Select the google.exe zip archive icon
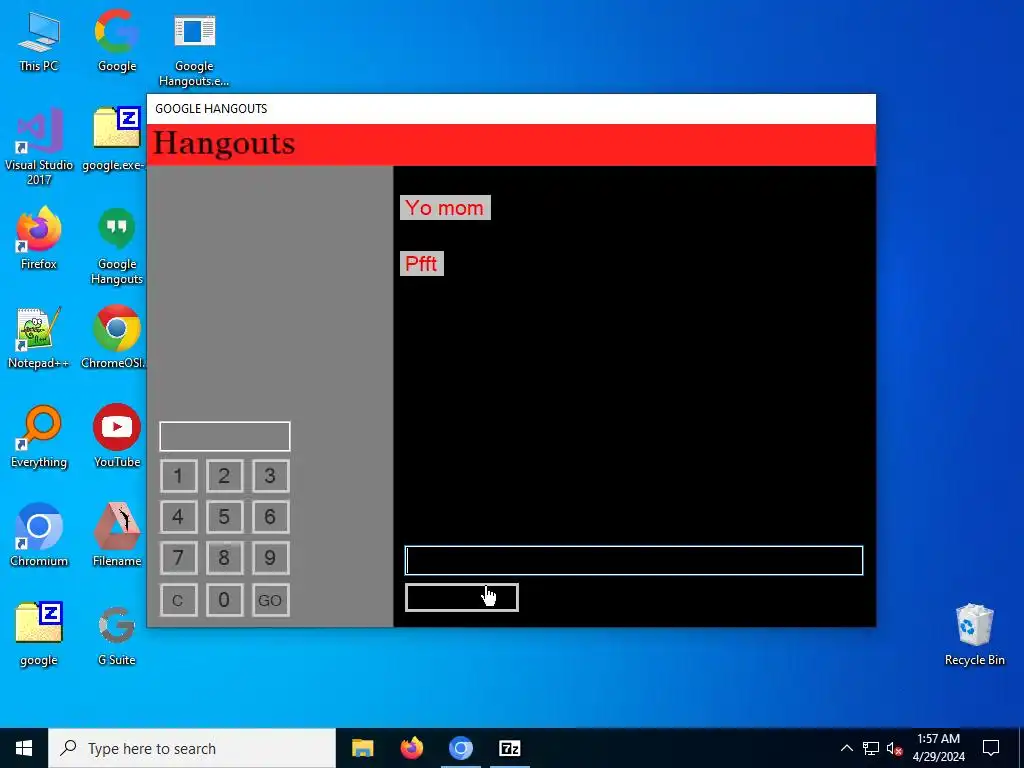Screen dimensions: 1024x768 click(x=116, y=140)
